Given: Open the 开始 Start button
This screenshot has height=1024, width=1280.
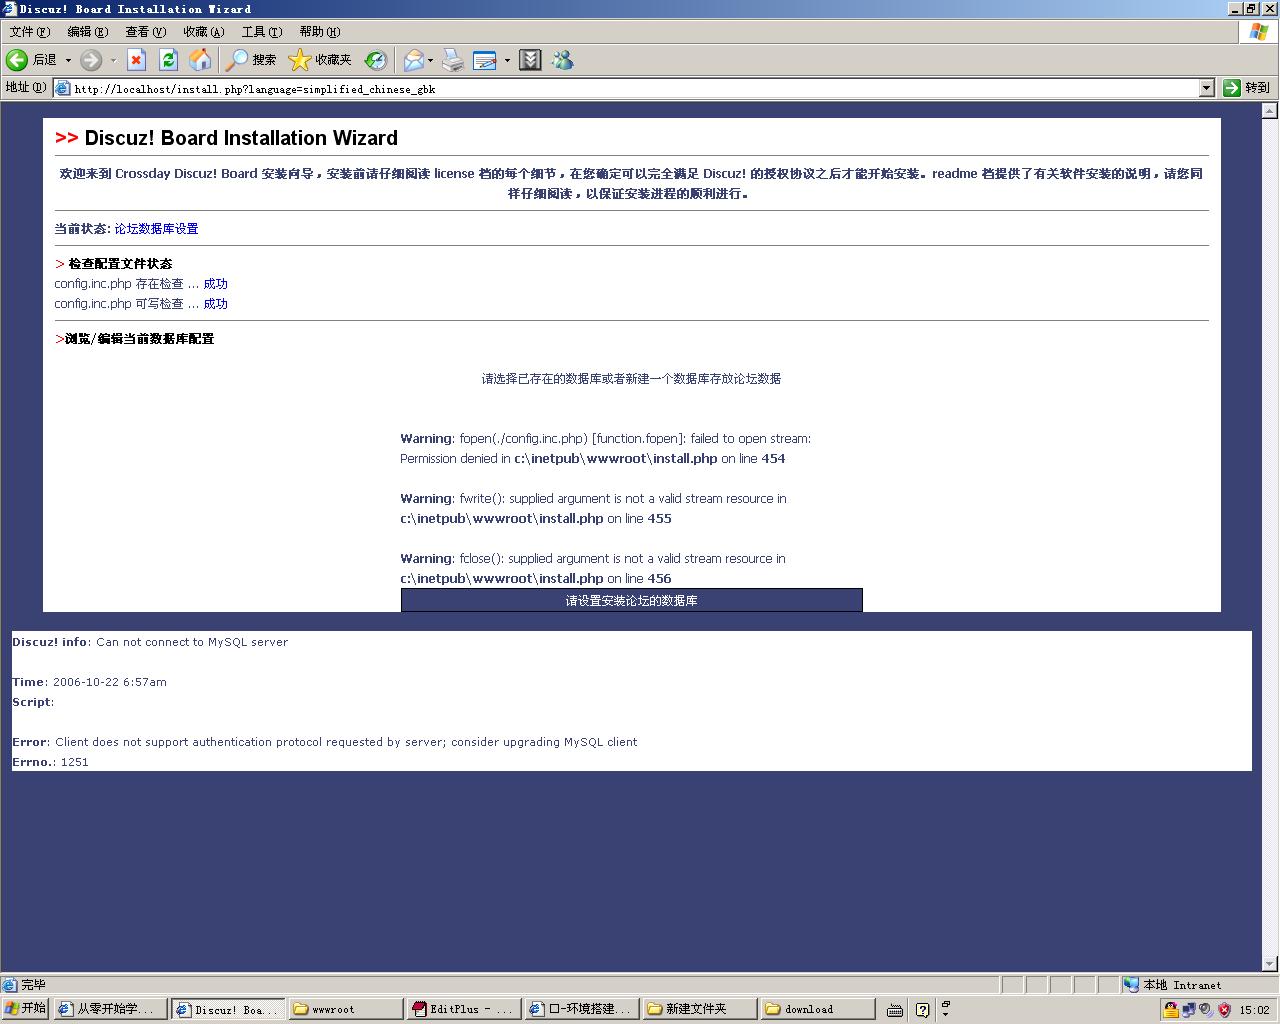Looking at the screenshot, I should (26, 1009).
